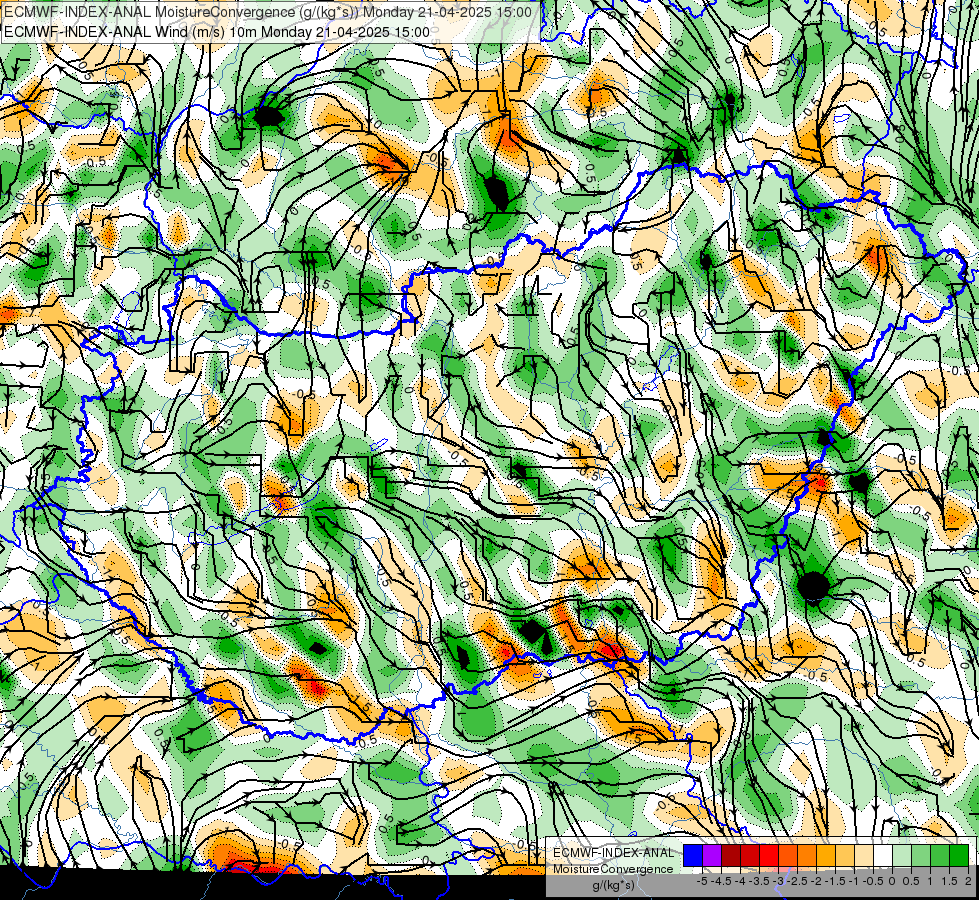This screenshot has height=900, width=979.
Task: Select the legend swatch between -4 and -3.5
Action: click(750, 855)
